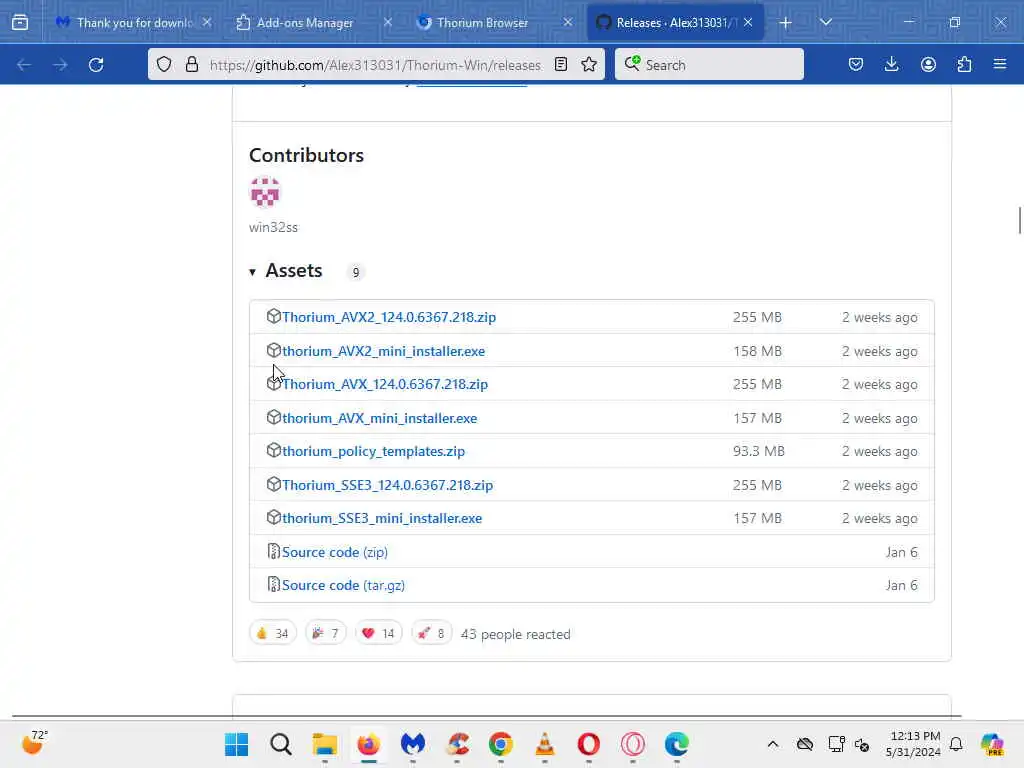Open Malwarebytes from taskbar

coord(413,744)
